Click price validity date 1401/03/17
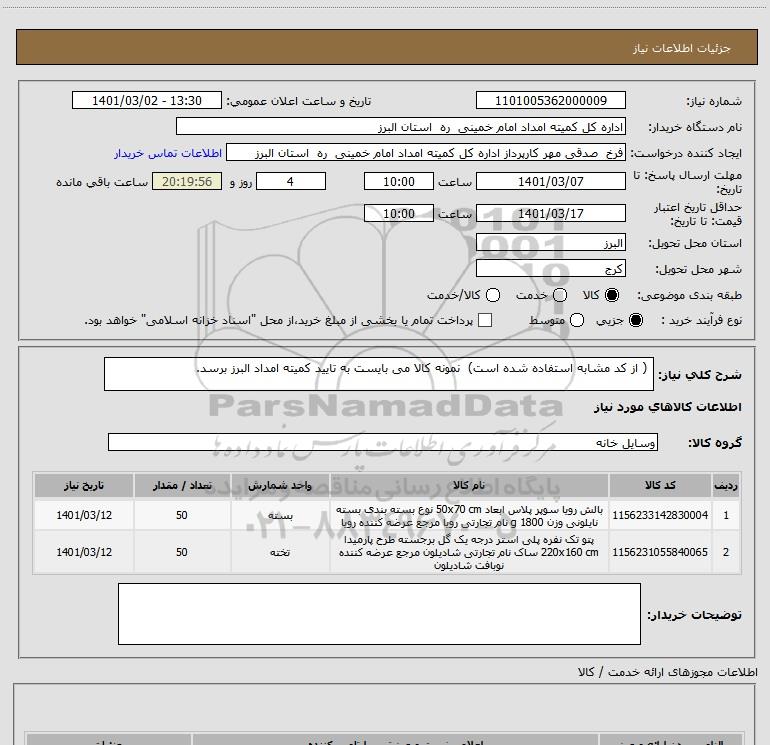Screen dimensions: 770x745 pyautogui.click(x=550, y=214)
